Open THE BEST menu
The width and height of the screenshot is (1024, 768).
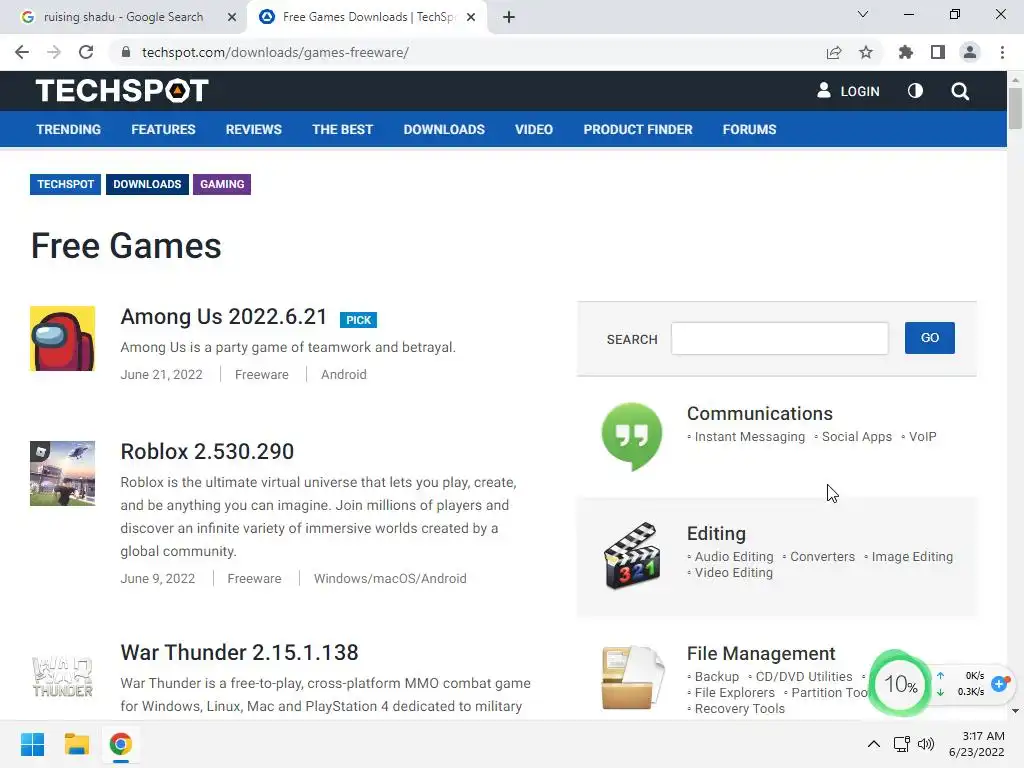pos(342,129)
